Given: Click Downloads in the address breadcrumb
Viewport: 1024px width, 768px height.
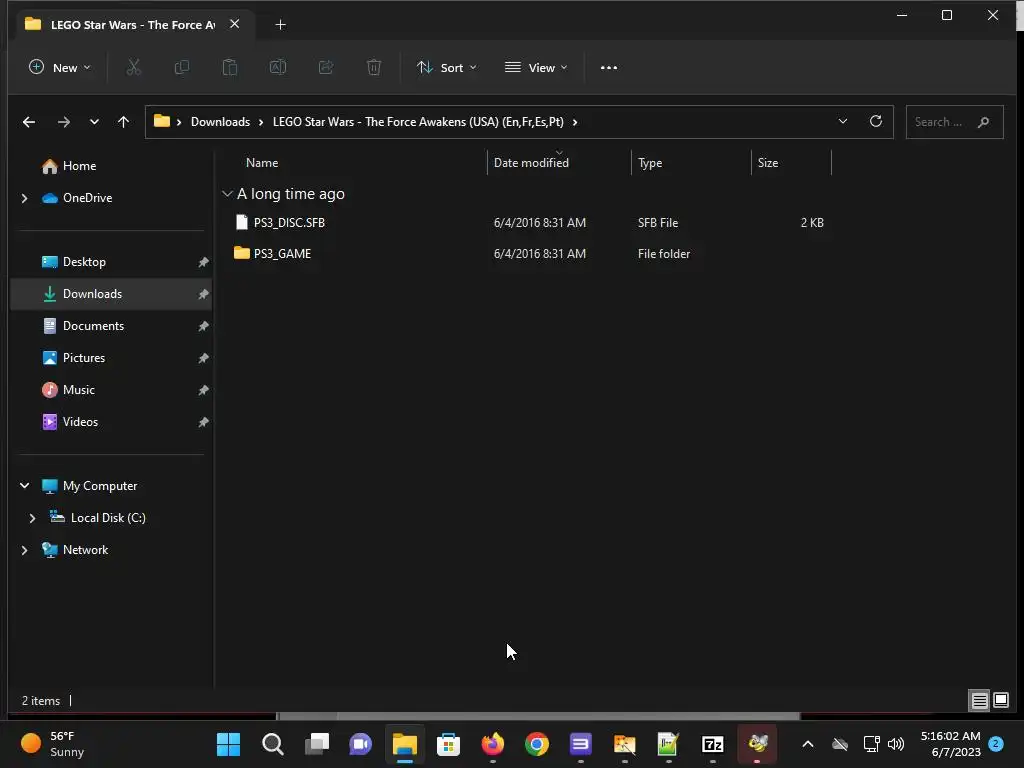Looking at the screenshot, I should [220, 122].
